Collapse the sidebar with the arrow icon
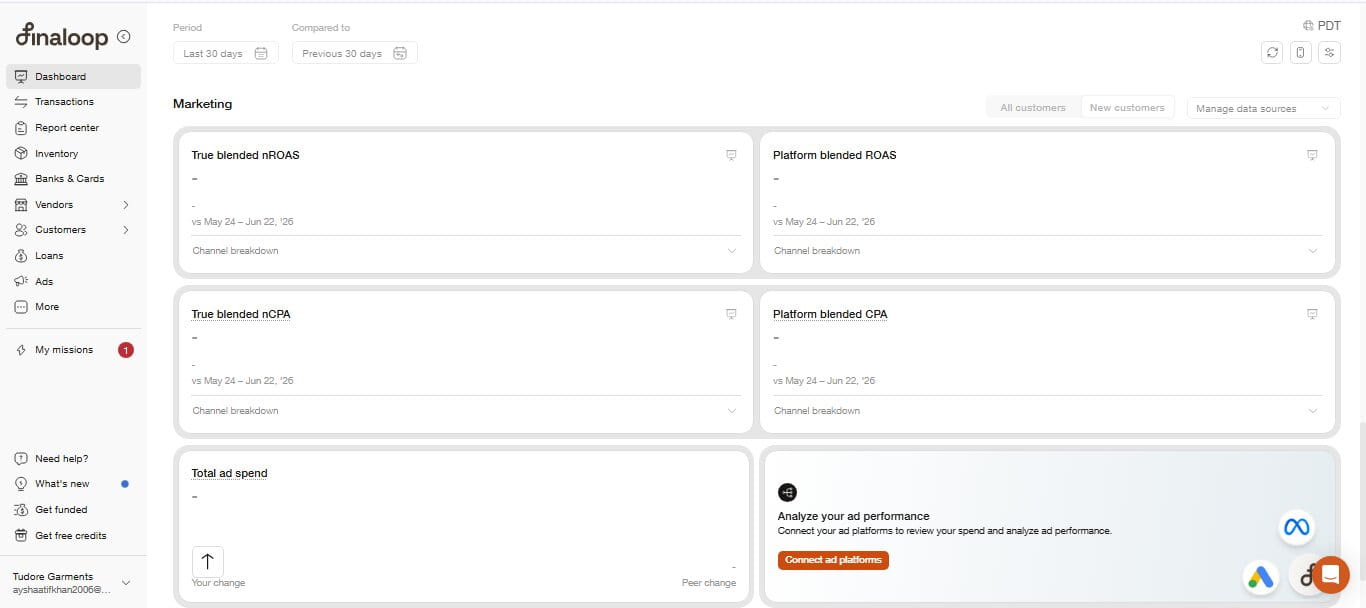The height and width of the screenshot is (608, 1366). pos(123,36)
